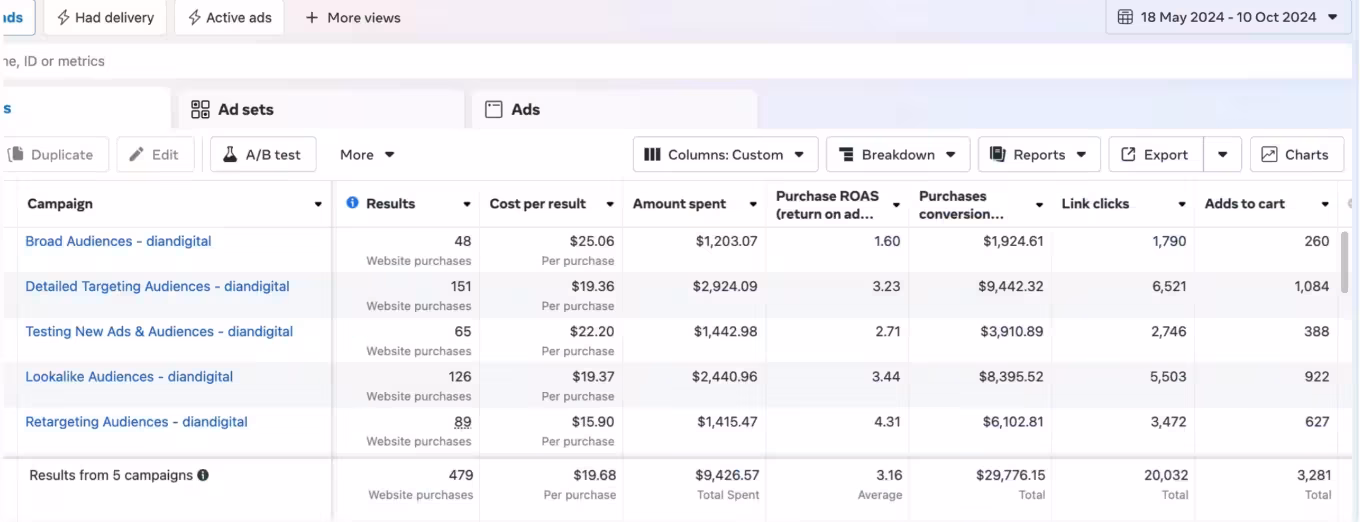Click the 479 total website purchases value
Screen dimensions: 1360x522
(461, 475)
